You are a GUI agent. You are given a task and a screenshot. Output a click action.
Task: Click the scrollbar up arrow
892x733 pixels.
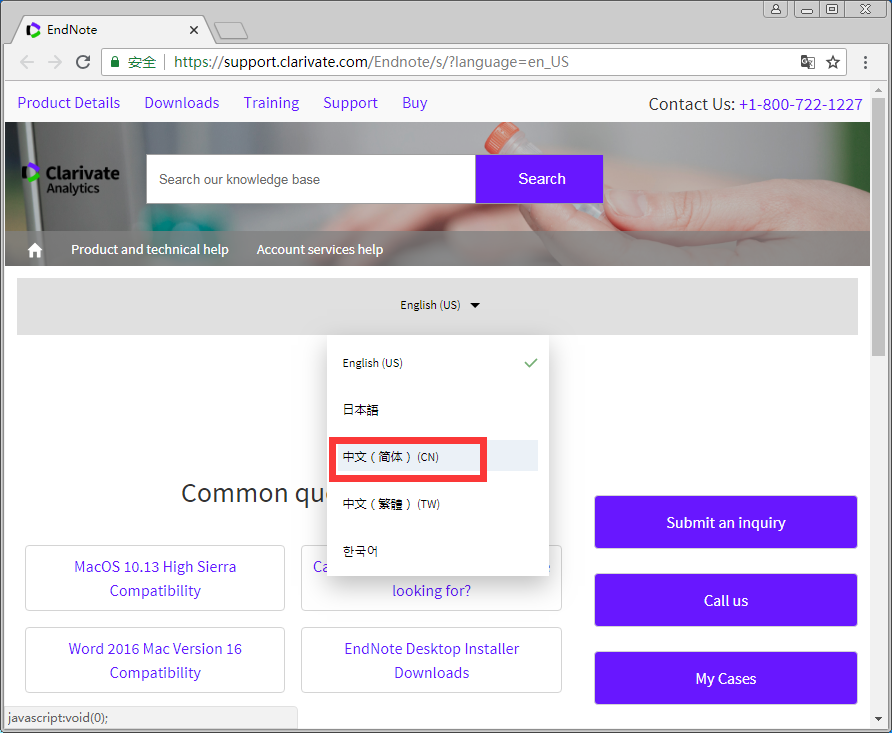pyautogui.click(x=878, y=90)
